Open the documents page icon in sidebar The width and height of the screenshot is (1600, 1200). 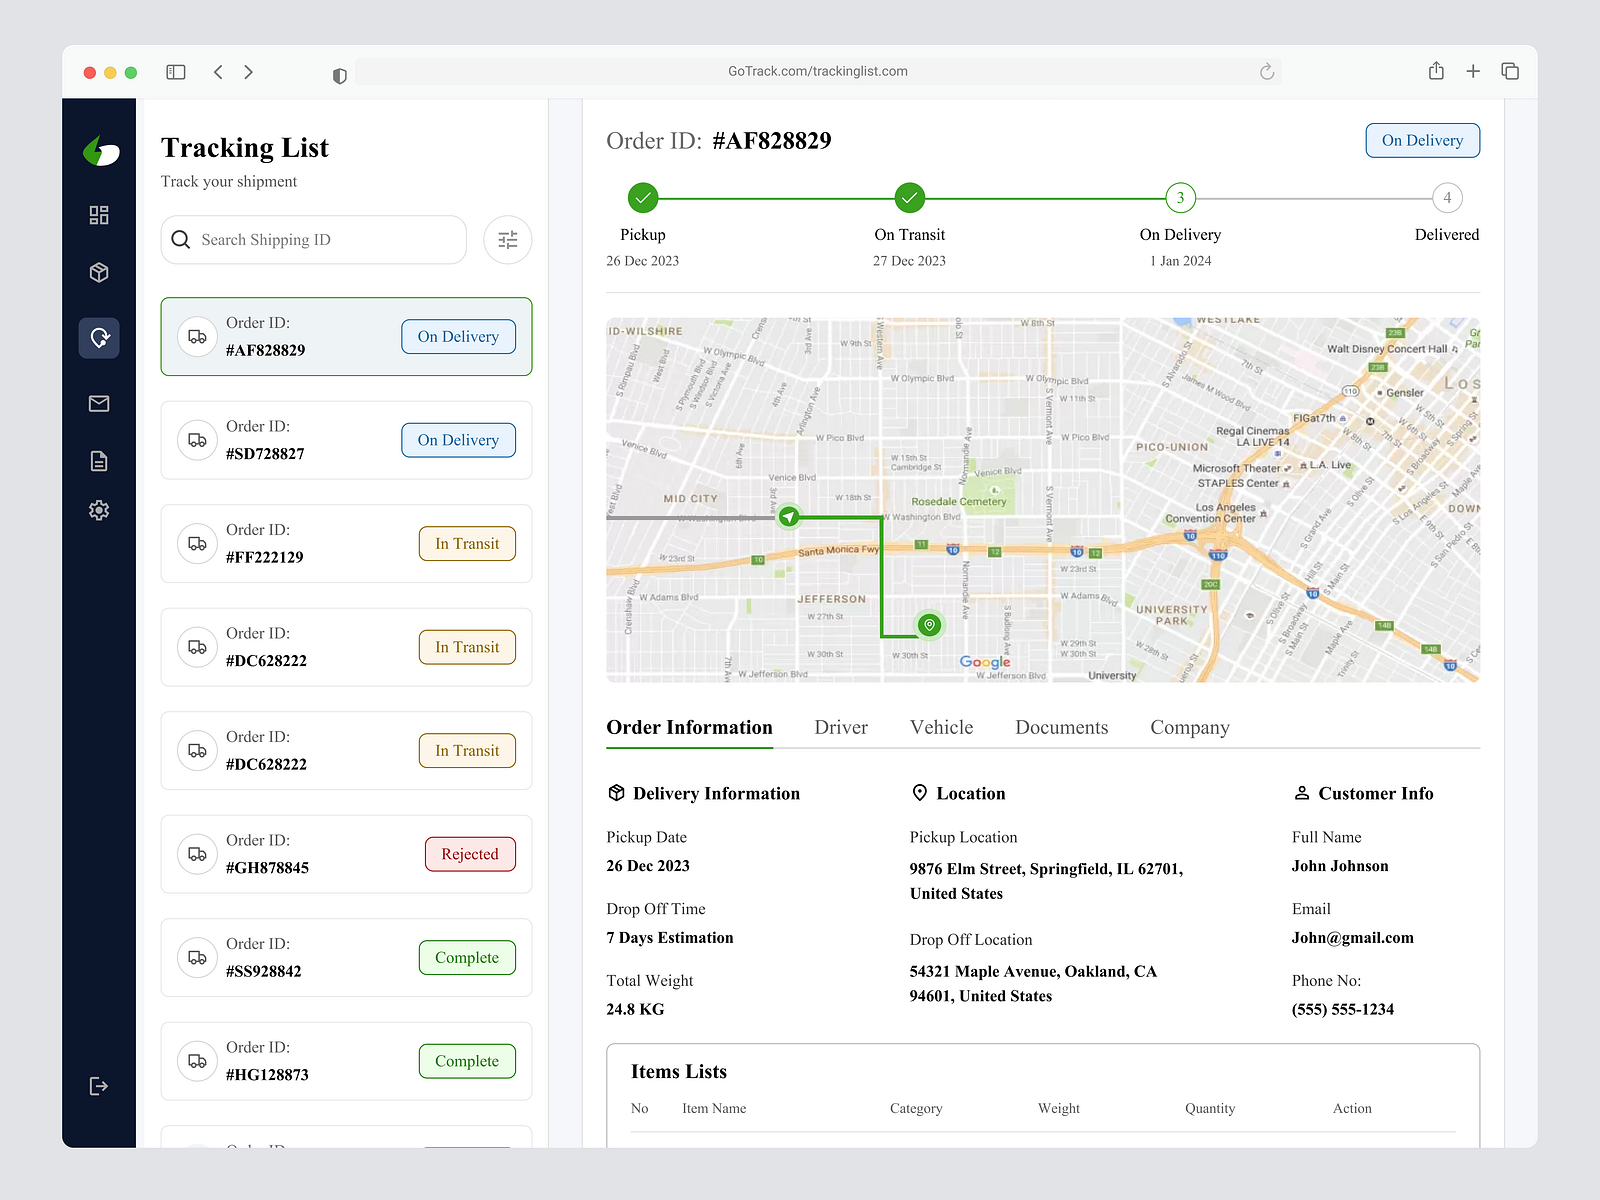(99, 460)
